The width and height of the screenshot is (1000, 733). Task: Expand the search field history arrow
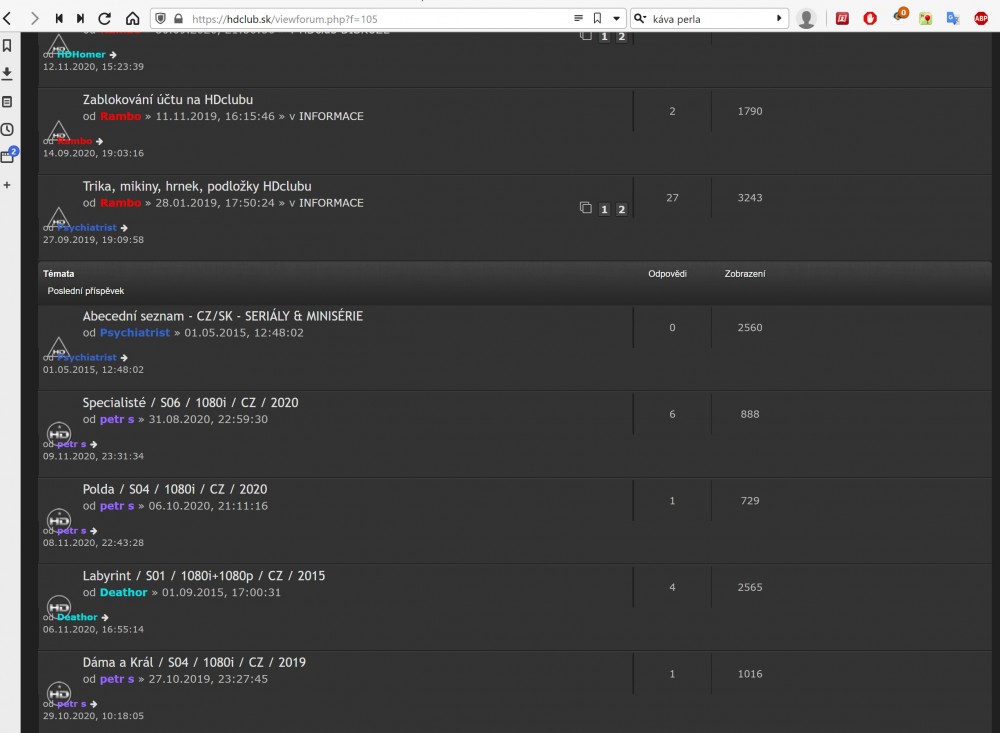click(779, 19)
